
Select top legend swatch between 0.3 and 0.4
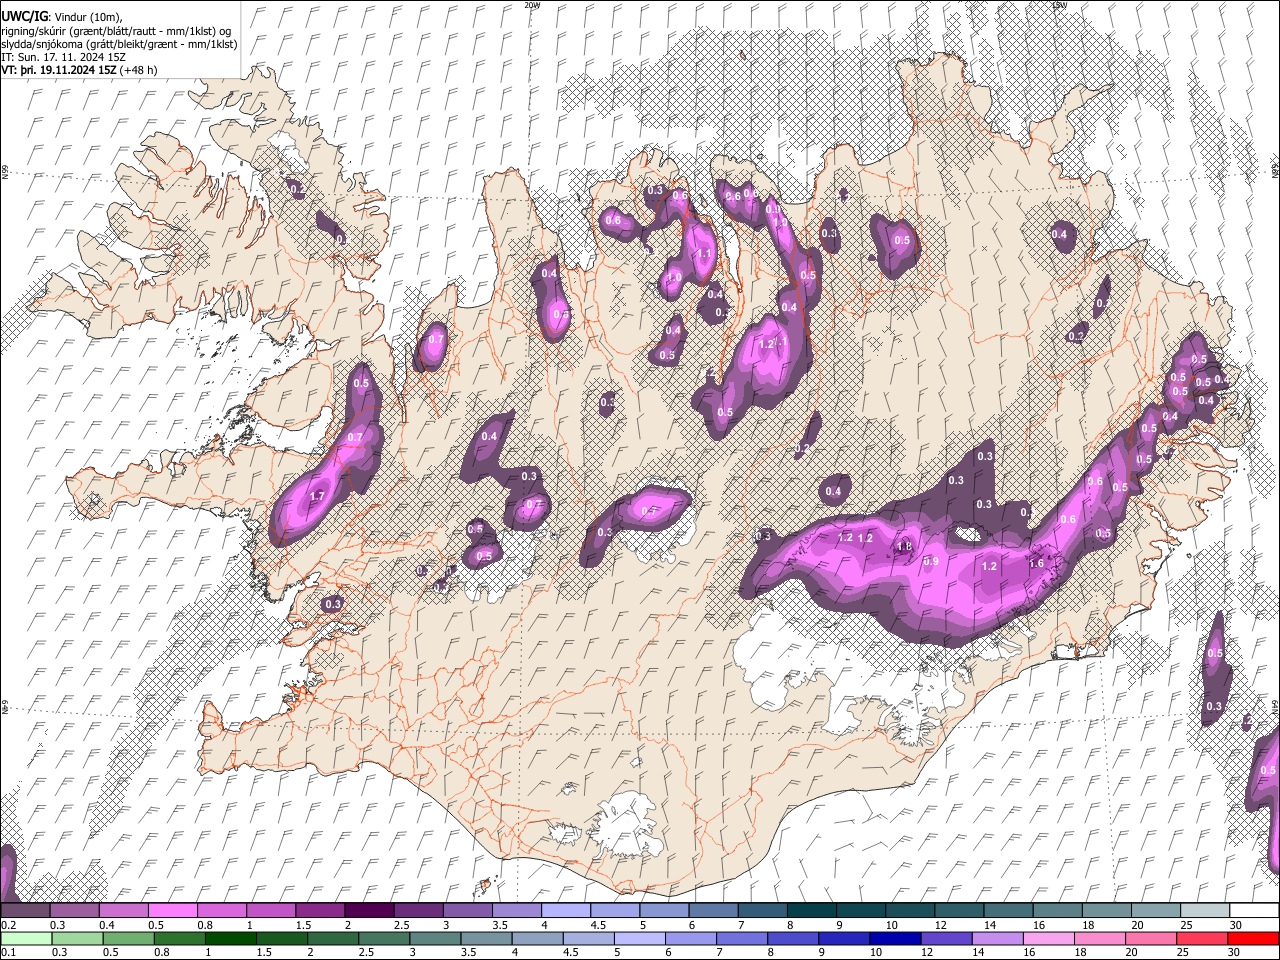pyautogui.click(x=74, y=910)
